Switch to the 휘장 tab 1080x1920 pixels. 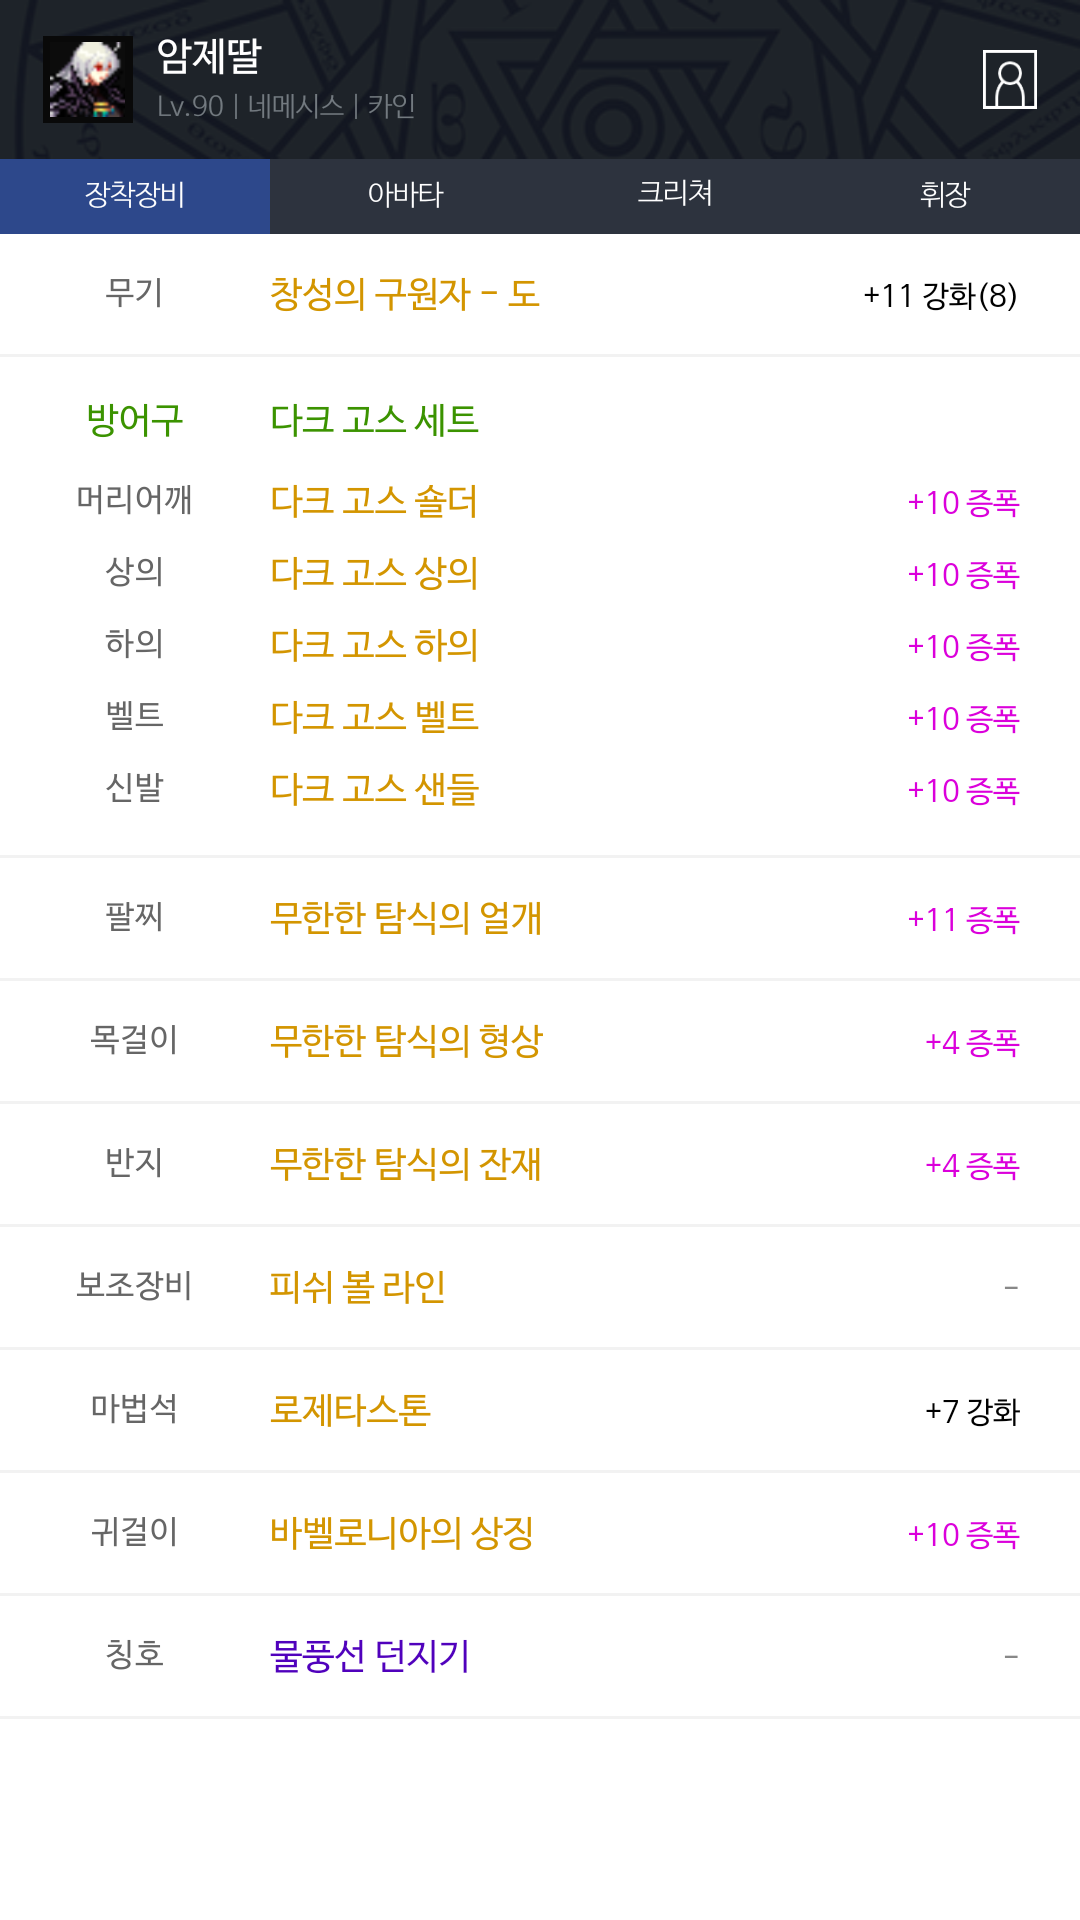tap(945, 195)
